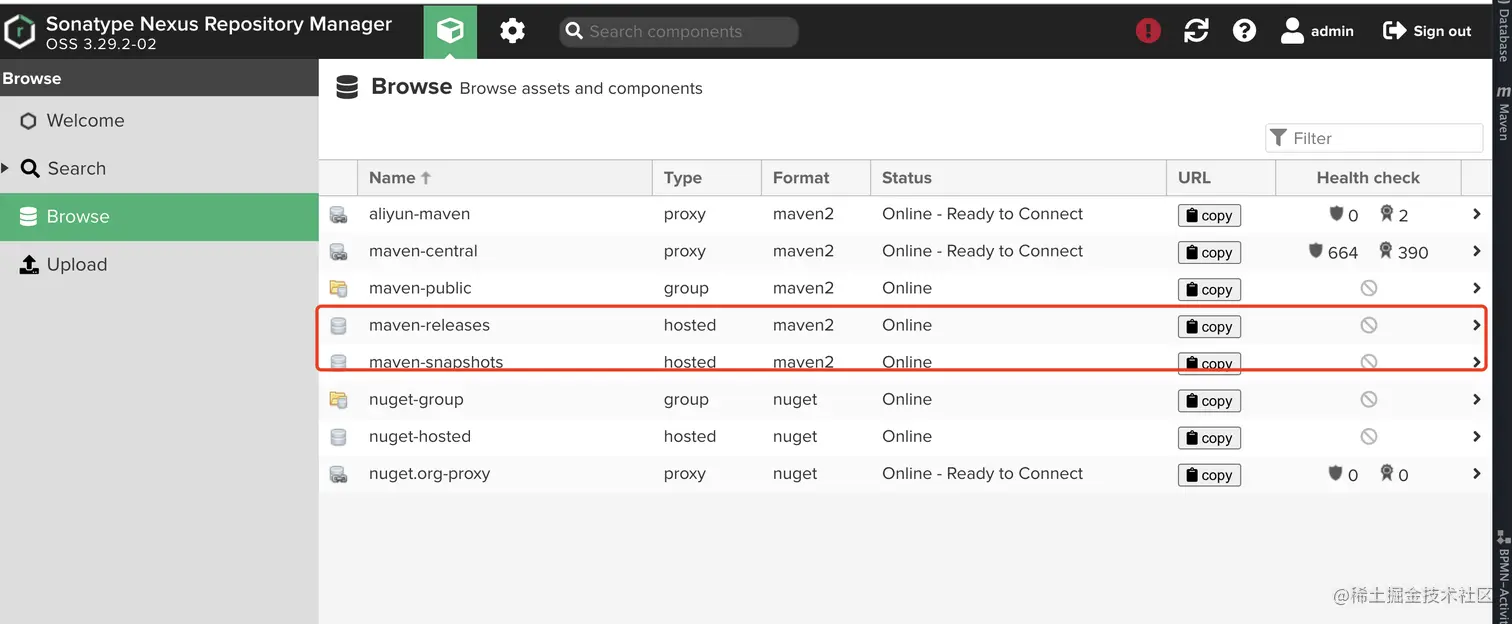Open nuget-hosted row arrow

1476,436
